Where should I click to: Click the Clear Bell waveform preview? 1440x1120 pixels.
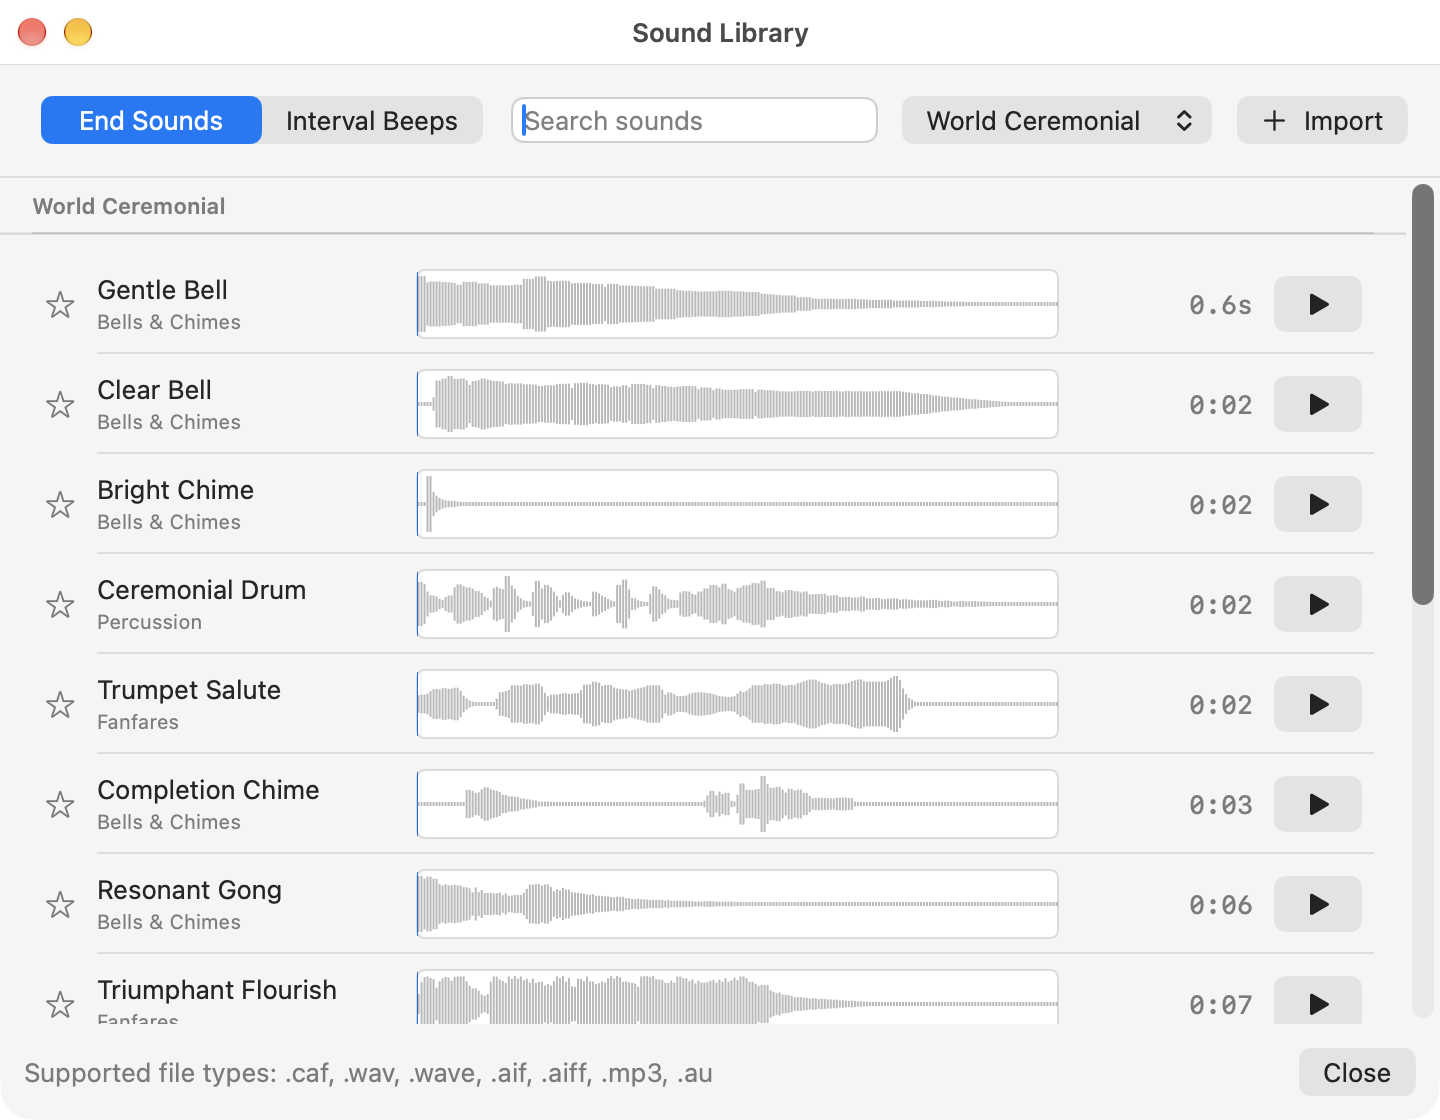[737, 404]
